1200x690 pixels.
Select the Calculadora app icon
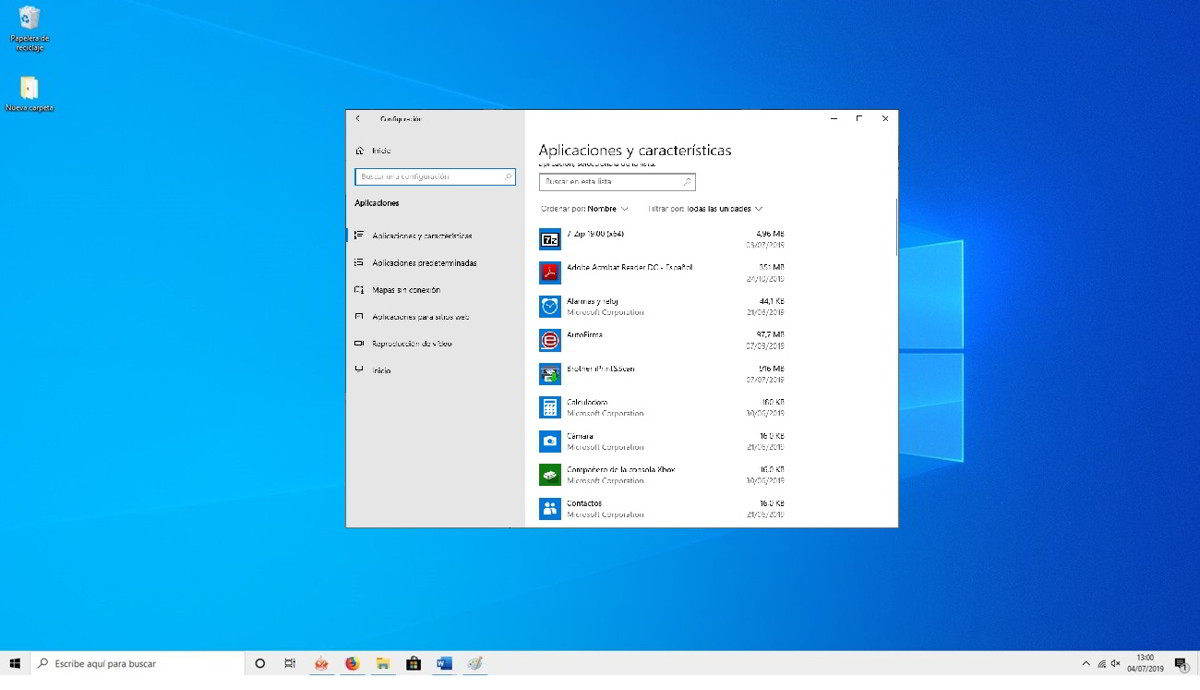[550, 407]
